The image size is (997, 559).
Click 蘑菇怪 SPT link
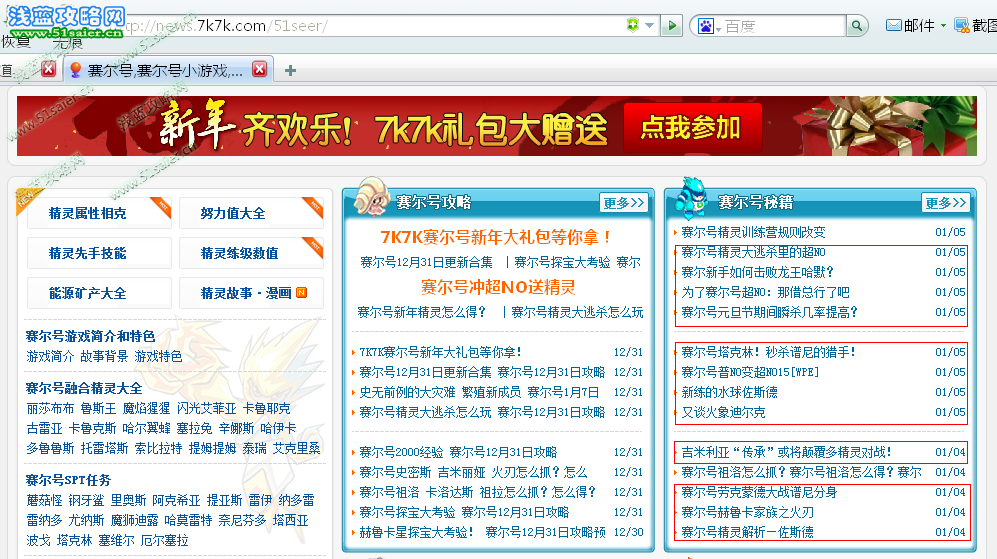coord(44,500)
